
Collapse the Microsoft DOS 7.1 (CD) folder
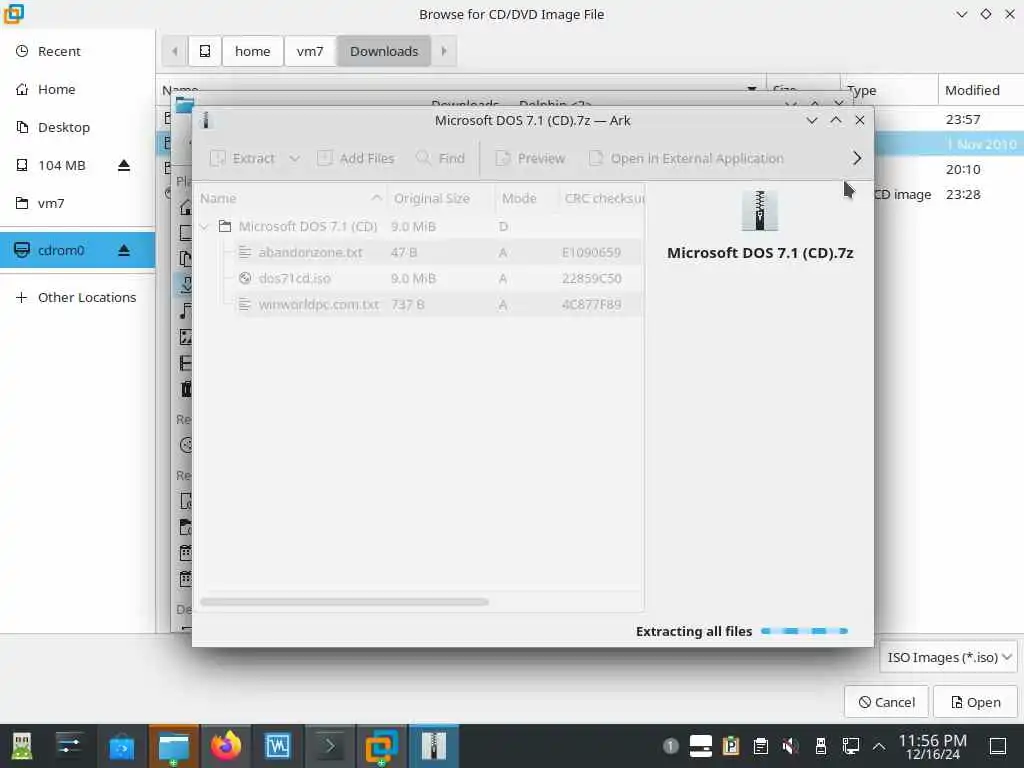(x=204, y=227)
